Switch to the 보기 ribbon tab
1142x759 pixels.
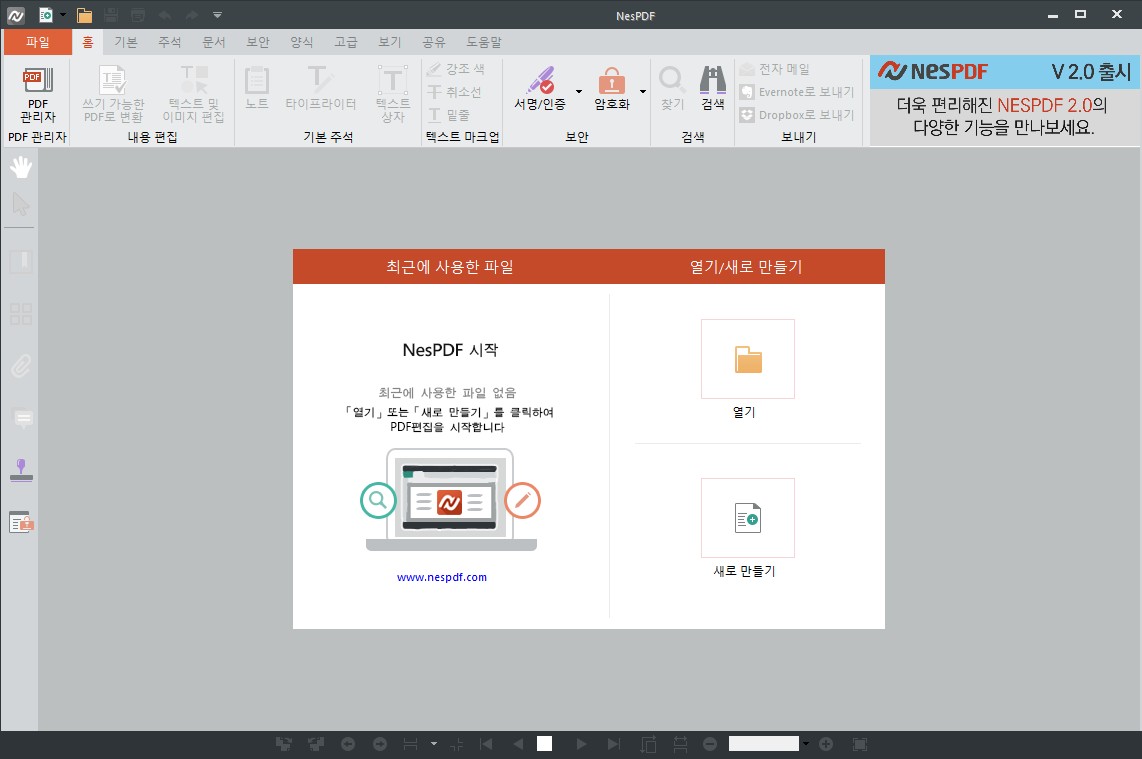390,42
